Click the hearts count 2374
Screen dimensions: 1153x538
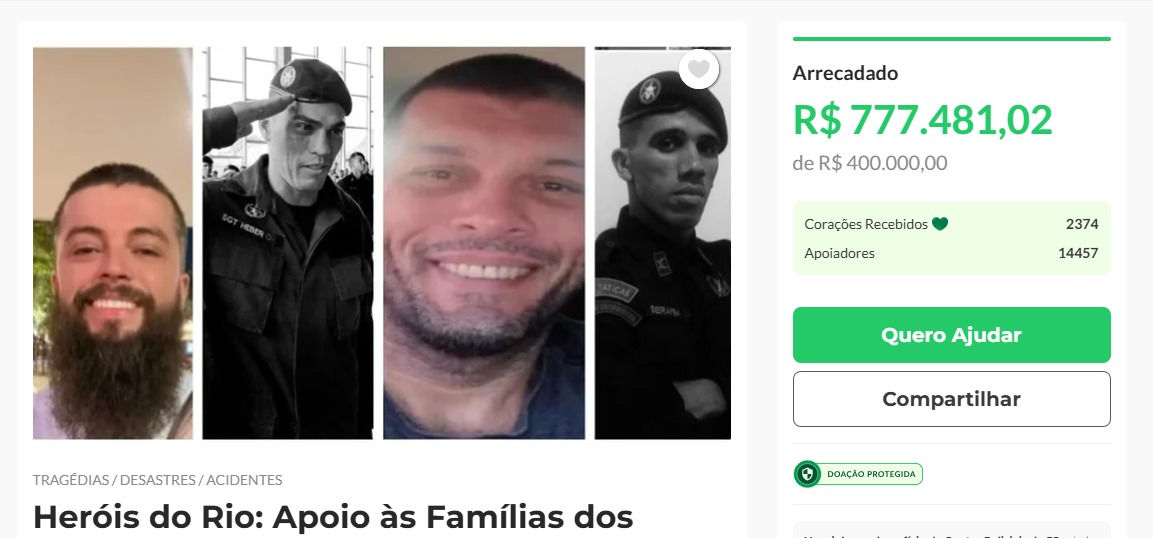tap(1082, 224)
